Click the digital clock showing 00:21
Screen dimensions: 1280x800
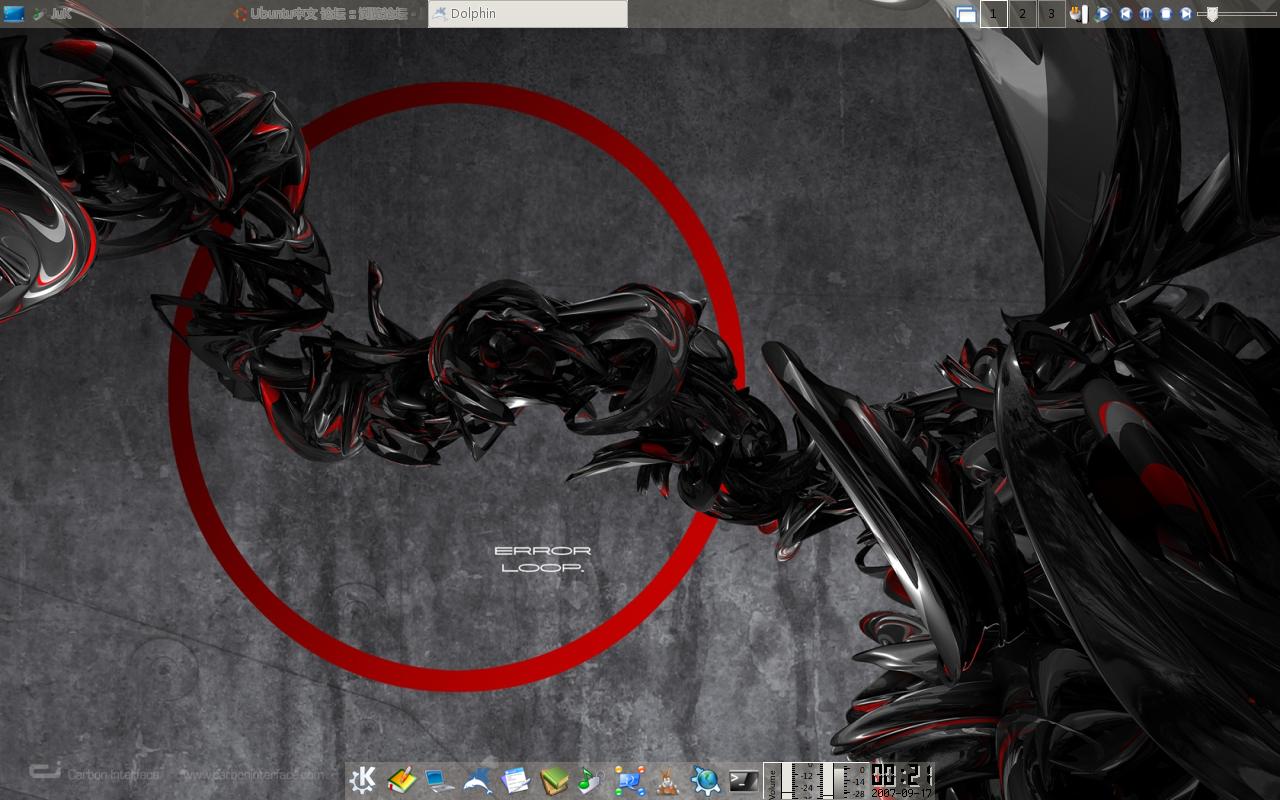click(x=902, y=781)
